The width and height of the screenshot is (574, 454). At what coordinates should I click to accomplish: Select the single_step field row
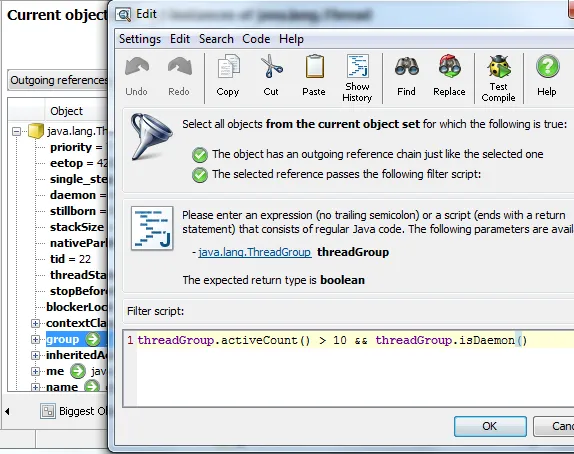click(78, 179)
